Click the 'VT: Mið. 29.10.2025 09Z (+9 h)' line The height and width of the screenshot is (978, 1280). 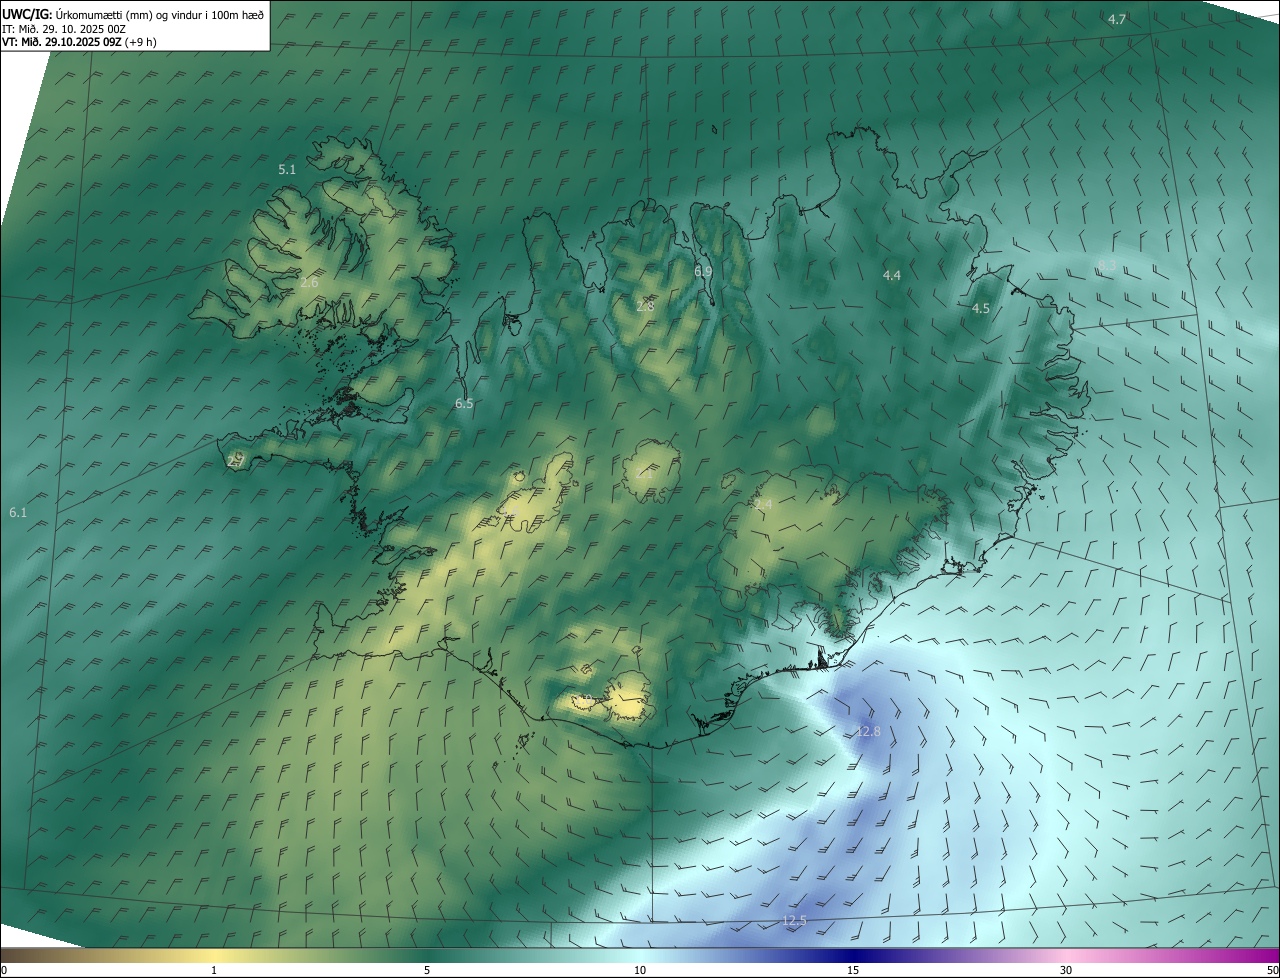click(x=79, y=42)
